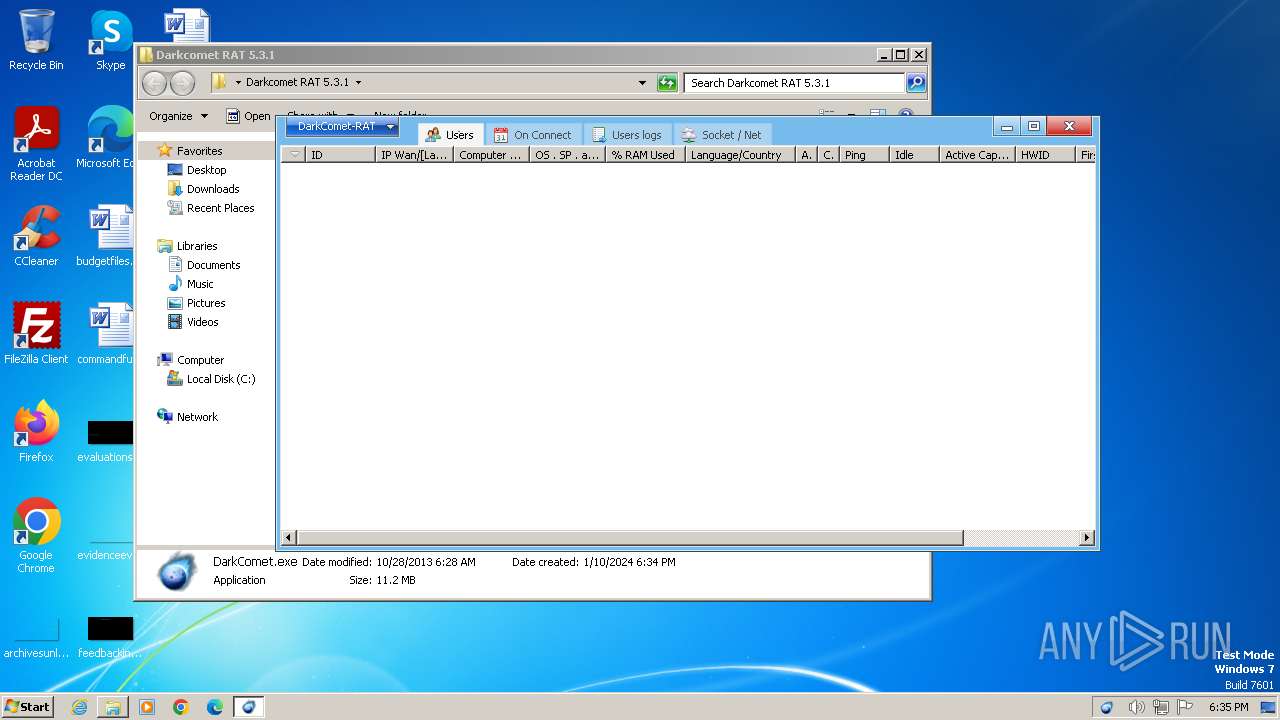Open Edge from the taskbar
Screen dimensions: 1280x720
(215, 707)
